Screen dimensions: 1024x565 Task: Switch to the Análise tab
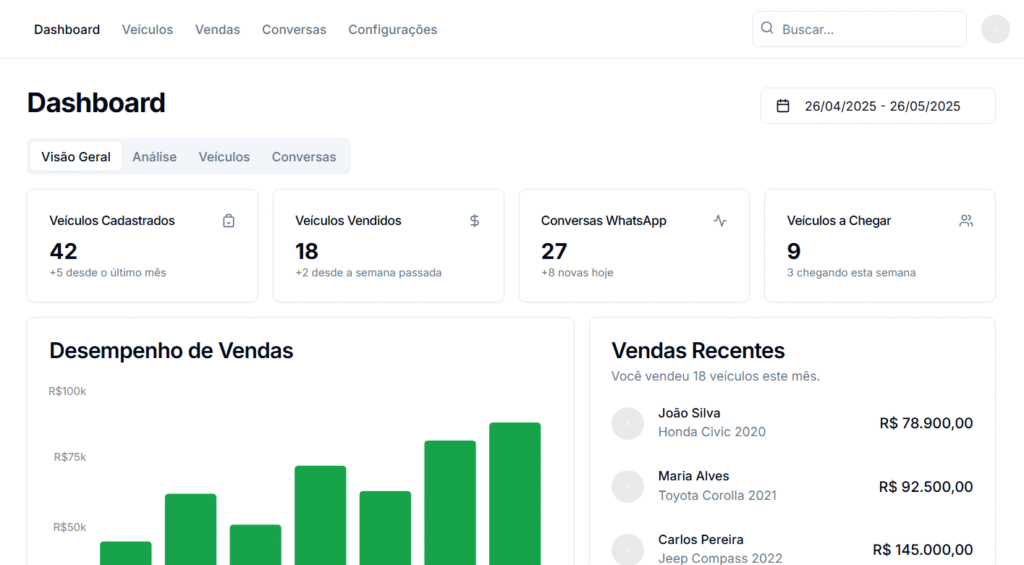[x=154, y=157]
